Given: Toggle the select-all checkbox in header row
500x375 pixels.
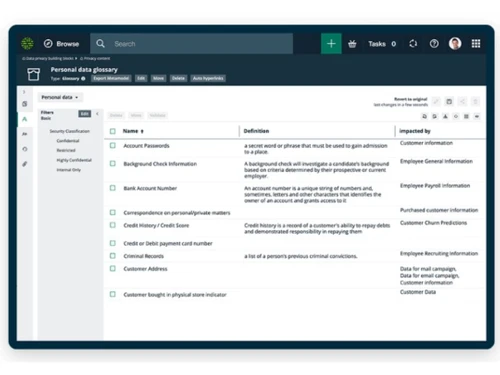Looking at the screenshot, I should click(x=113, y=131).
